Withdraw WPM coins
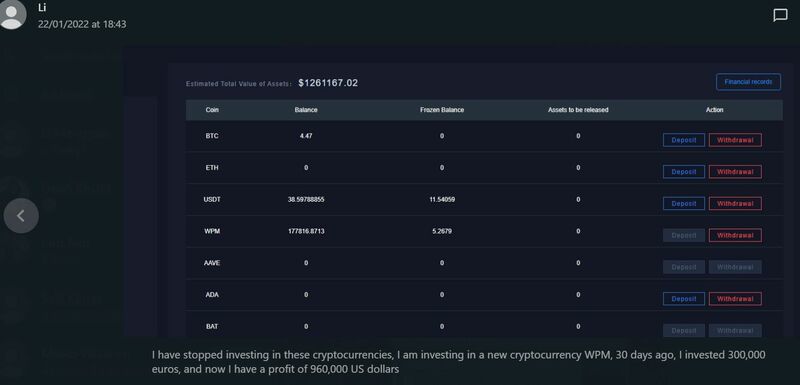Image resolution: width=800 pixels, height=385 pixels. [735, 235]
